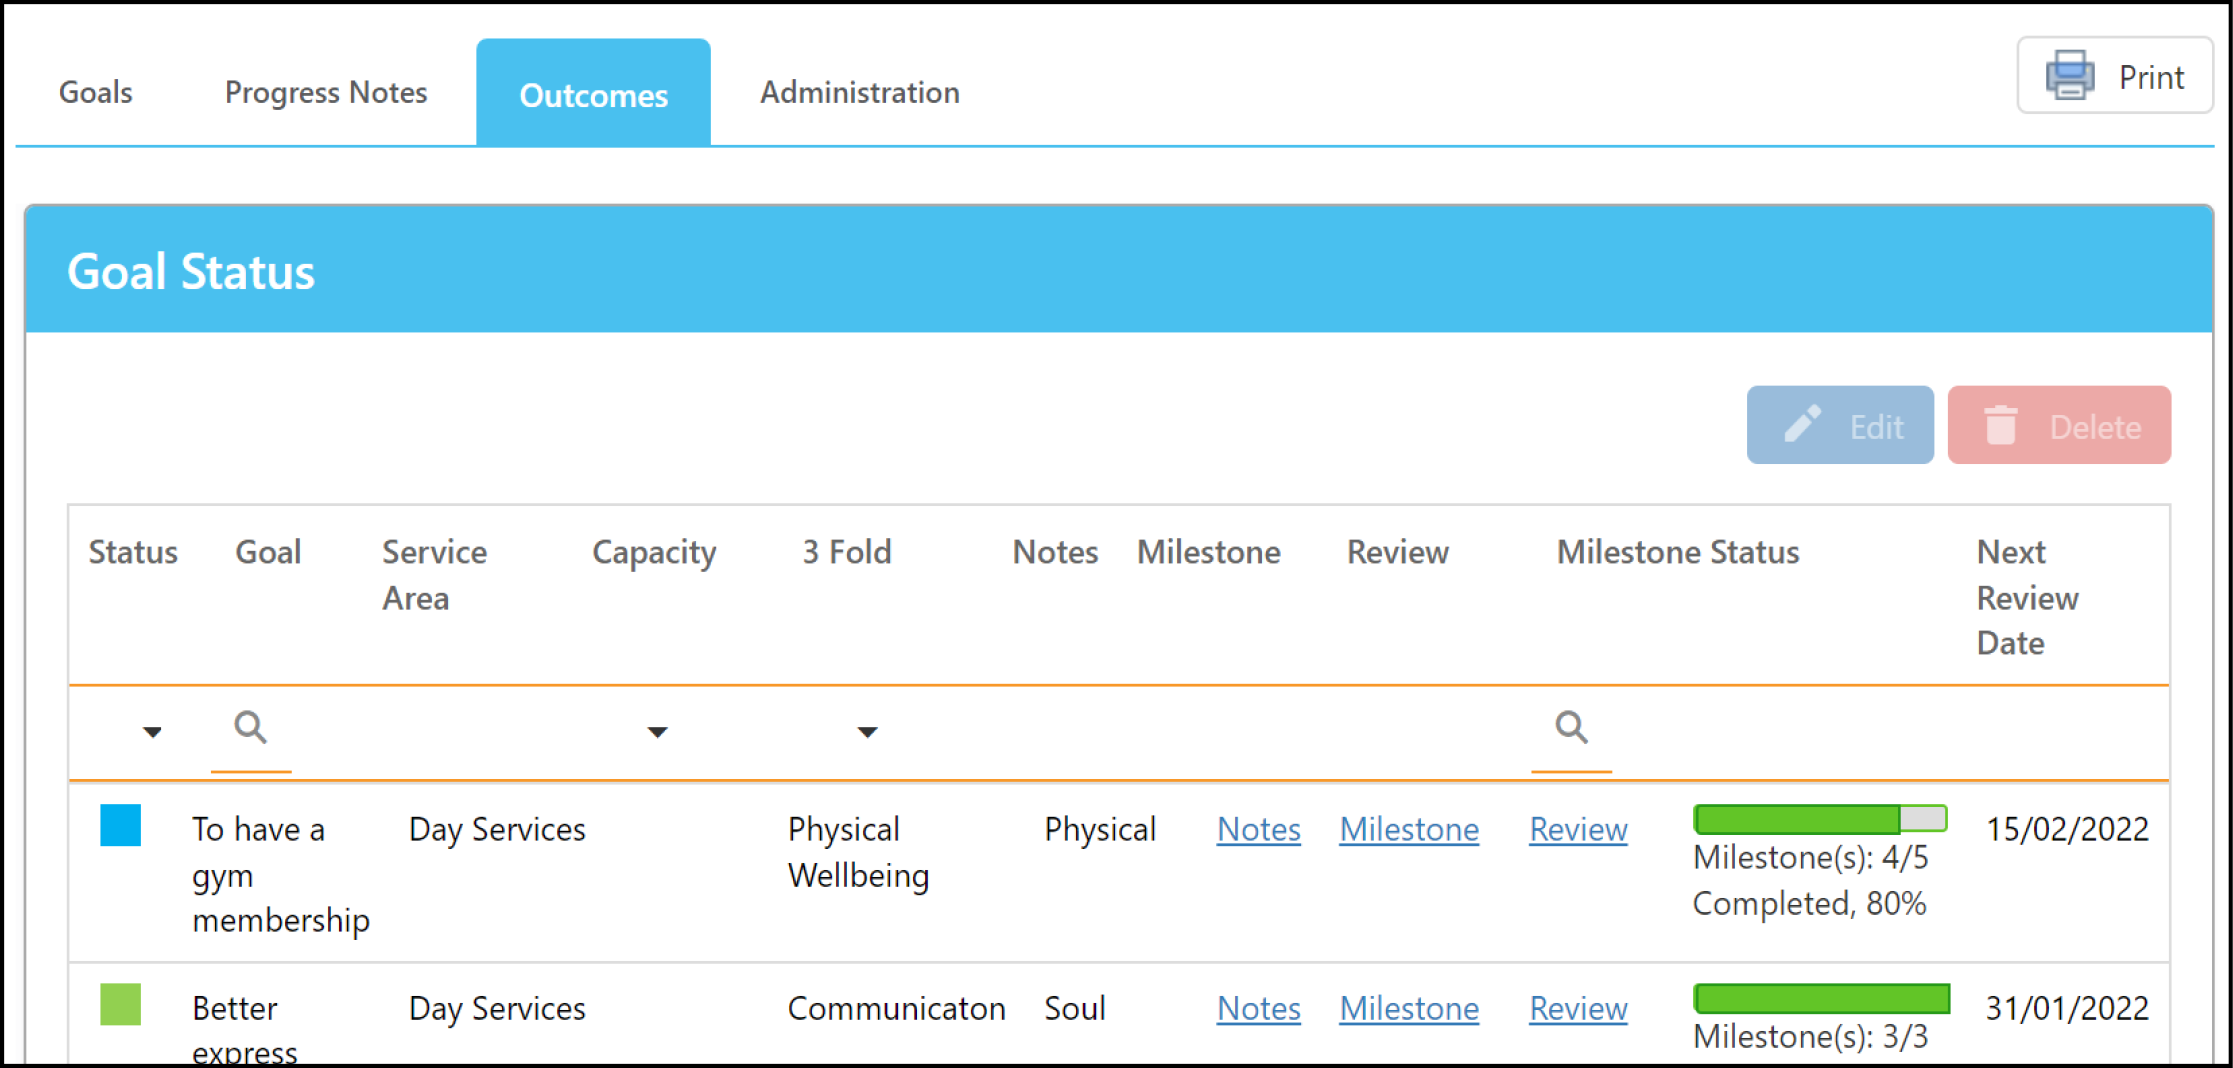Switch to the Goals tab

[x=96, y=92]
